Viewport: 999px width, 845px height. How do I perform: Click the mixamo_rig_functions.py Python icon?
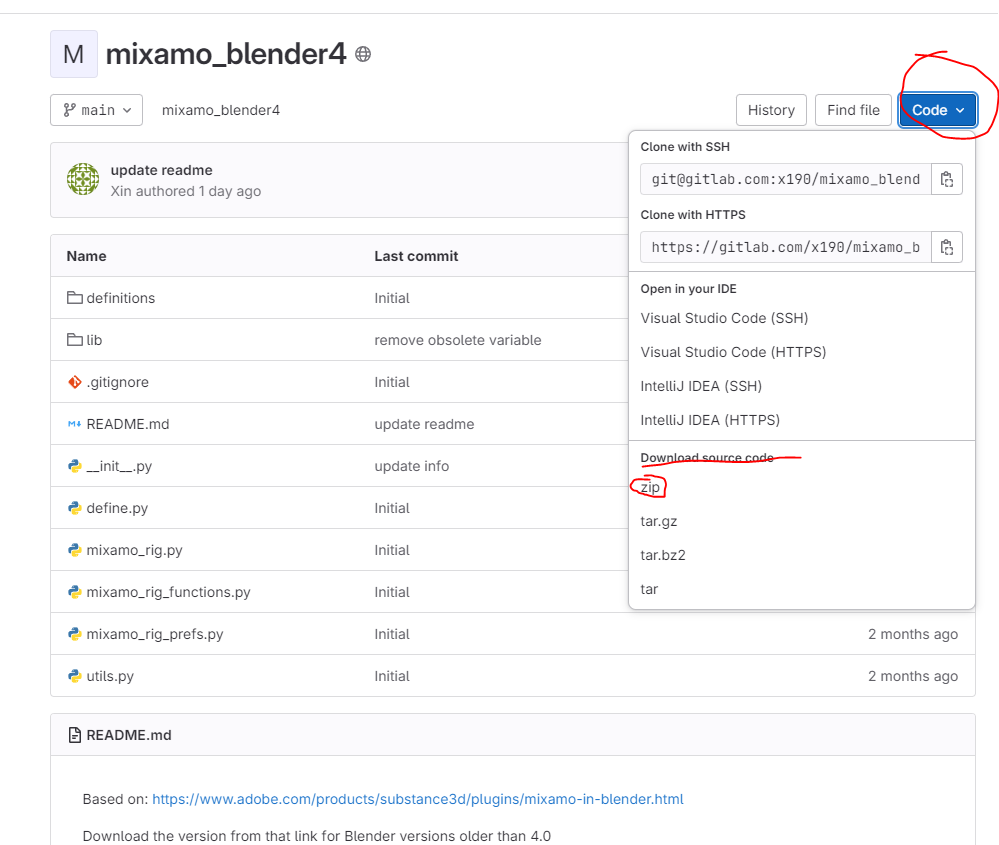(75, 592)
